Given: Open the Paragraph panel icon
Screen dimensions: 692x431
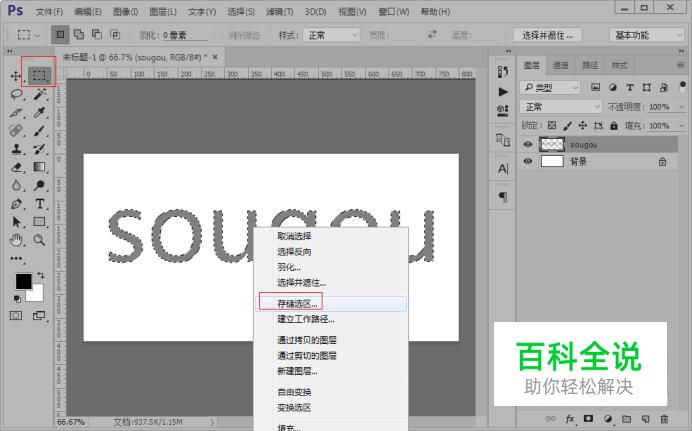Looking at the screenshot, I should (x=503, y=197).
